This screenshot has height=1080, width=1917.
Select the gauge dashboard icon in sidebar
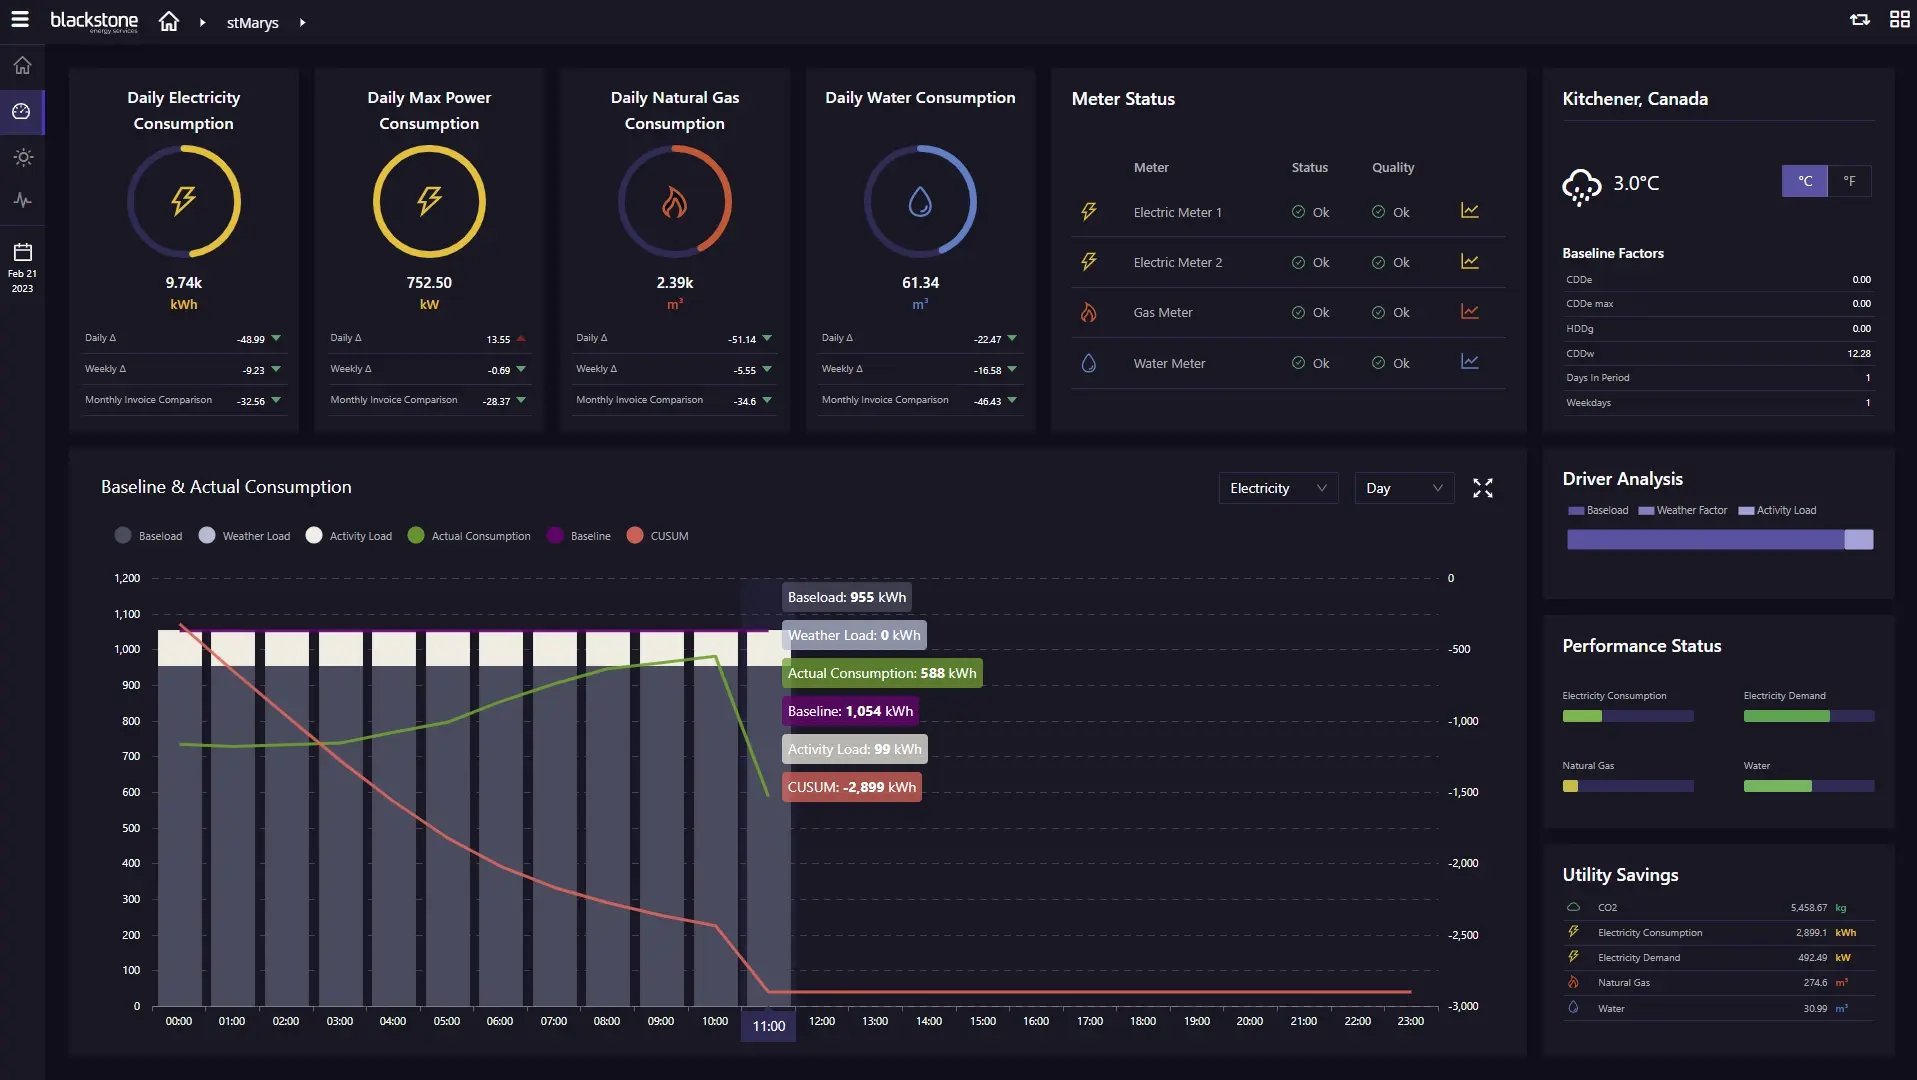coord(21,111)
